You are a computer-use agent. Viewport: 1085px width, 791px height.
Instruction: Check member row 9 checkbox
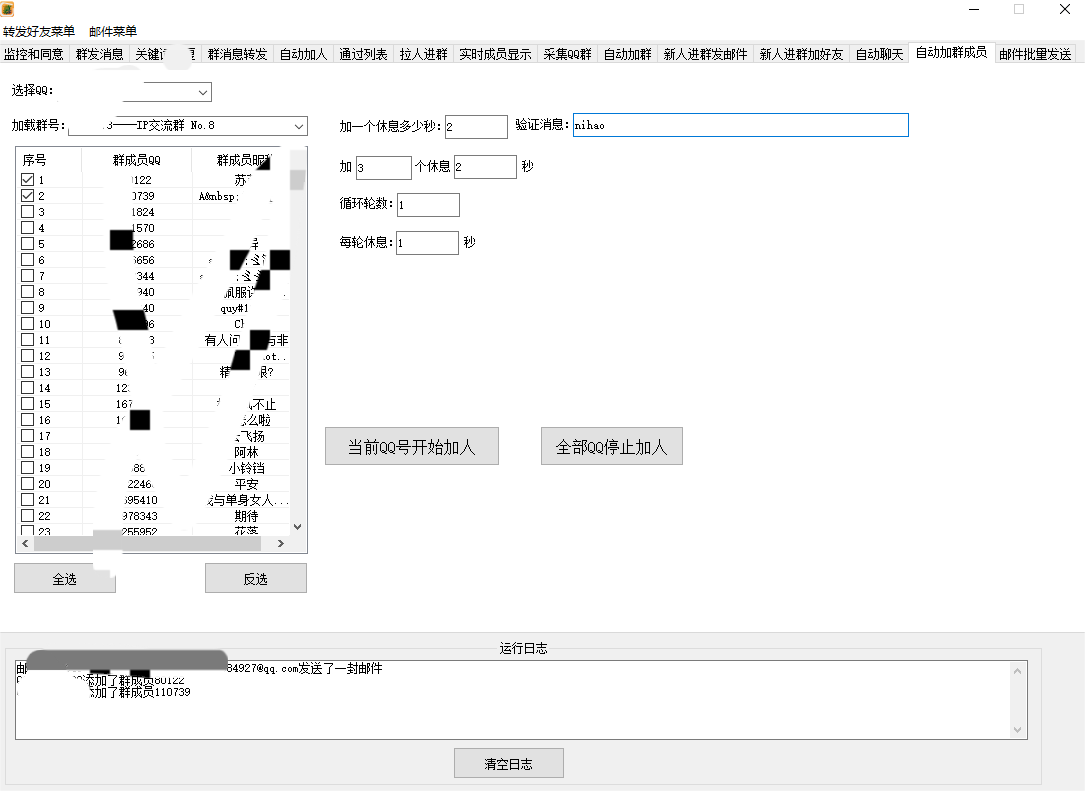tap(28, 307)
